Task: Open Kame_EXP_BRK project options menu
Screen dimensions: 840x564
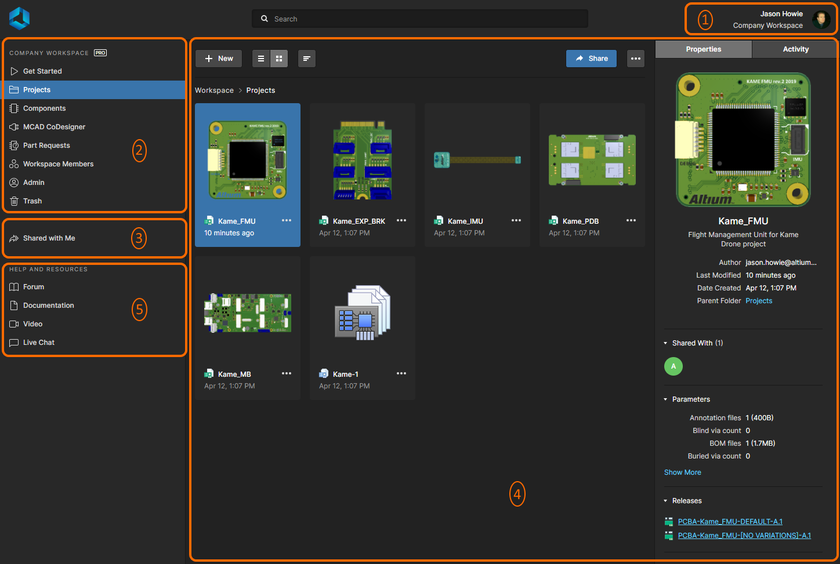Action: (401, 220)
